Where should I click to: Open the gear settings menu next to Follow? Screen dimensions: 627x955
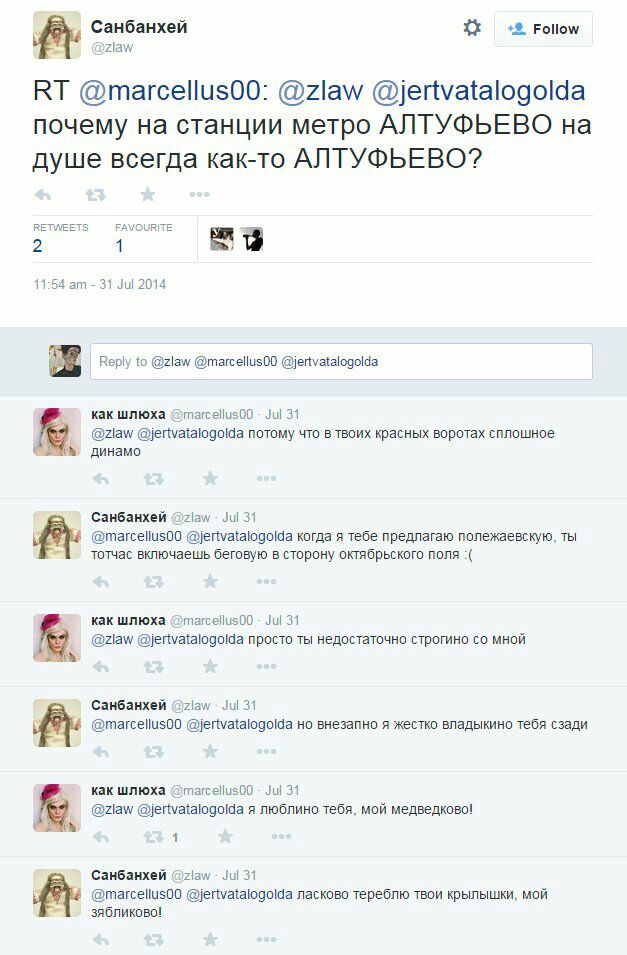coord(472,28)
